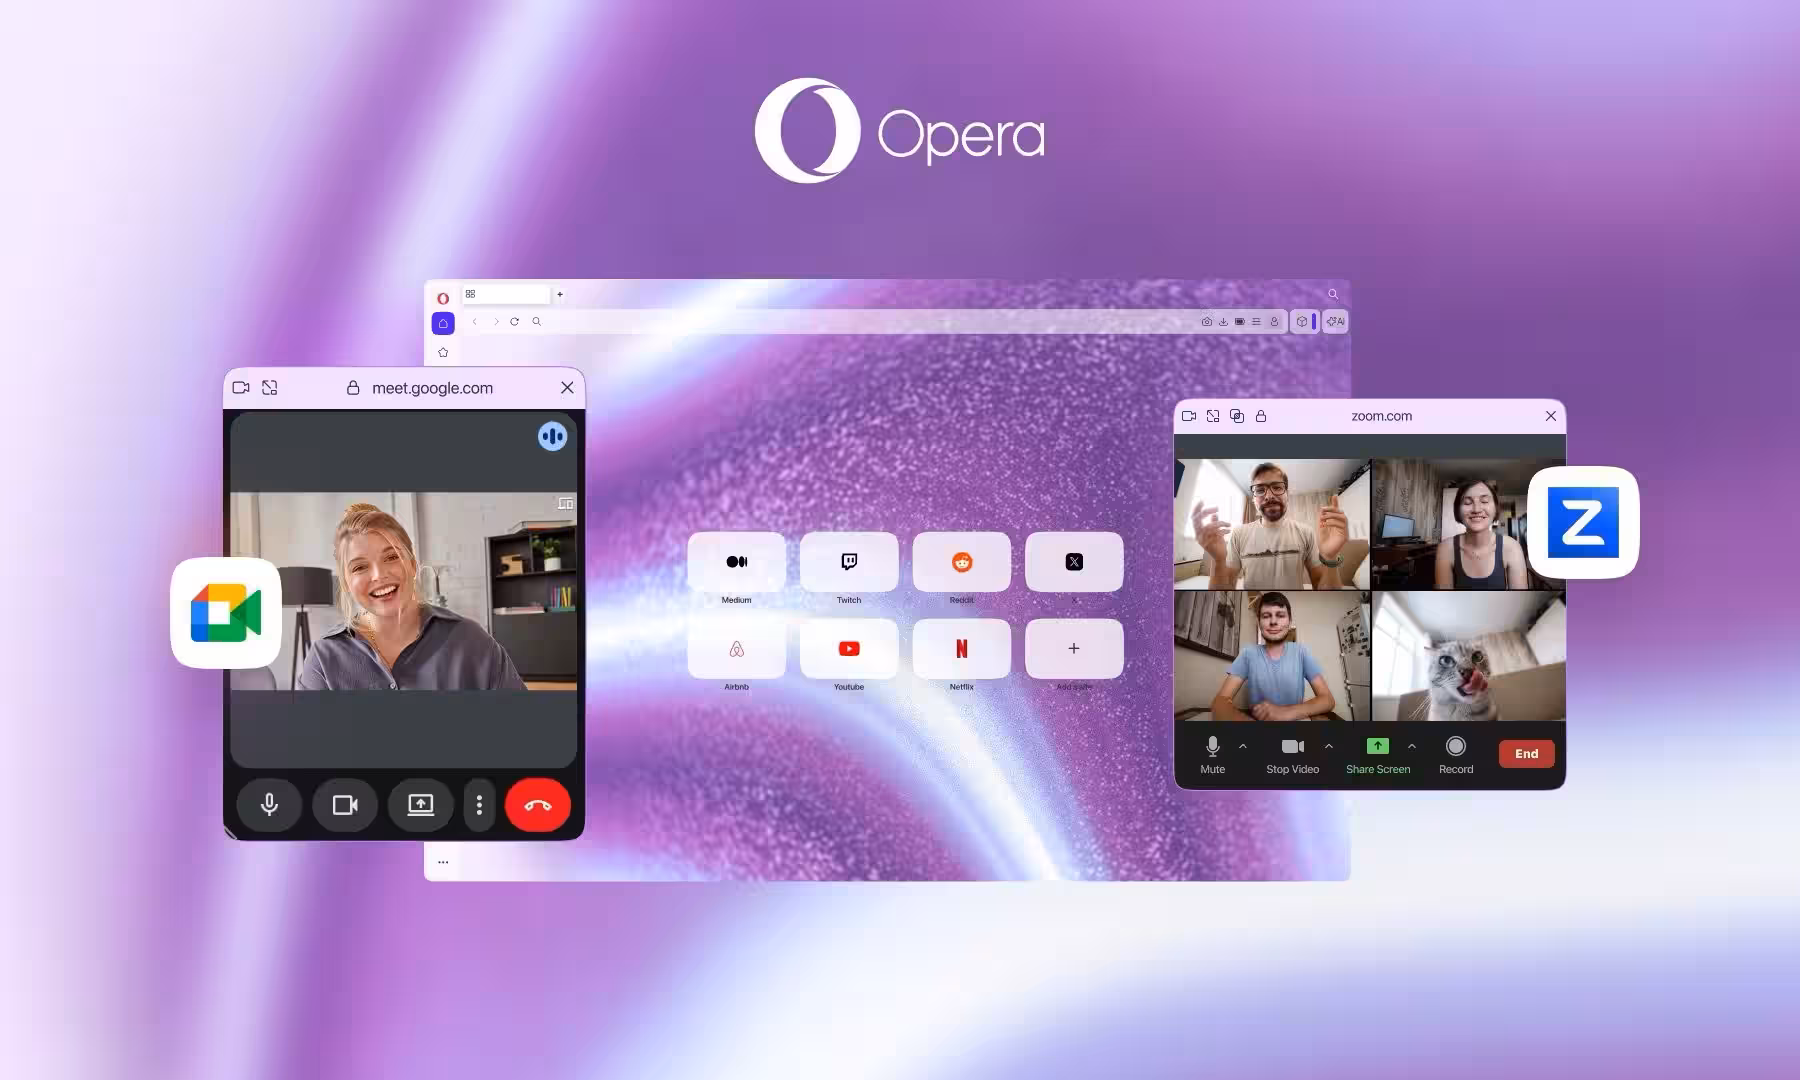Screen dimensions: 1800x1080
Task: Click the snapshot camera icon in address bar
Action: [x=1206, y=322]
